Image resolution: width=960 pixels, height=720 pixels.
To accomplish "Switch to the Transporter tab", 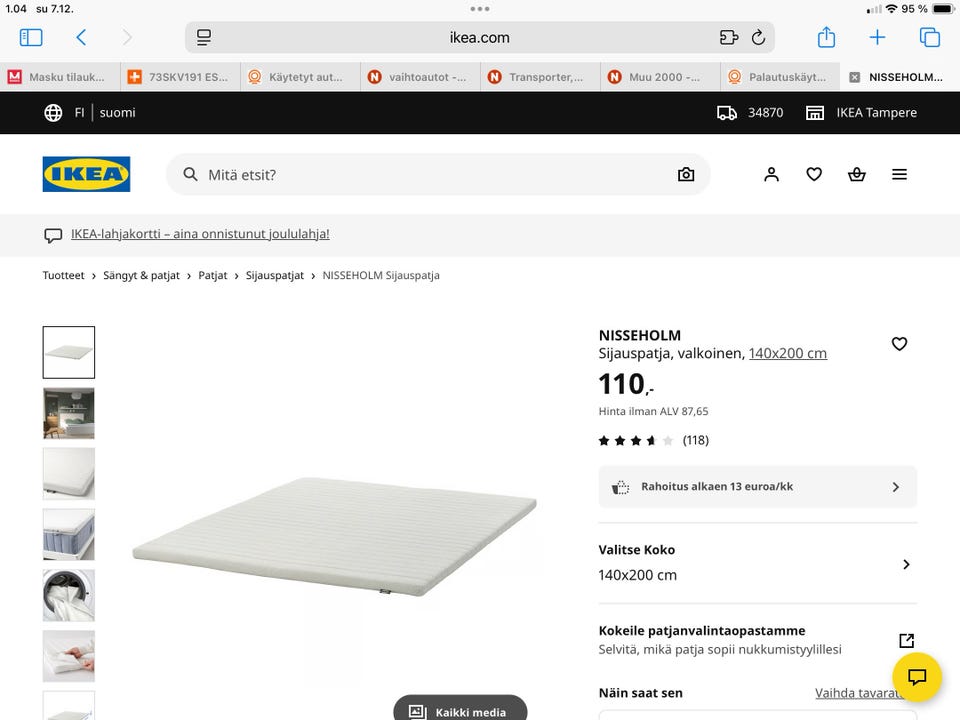I will click(x=540, y=77).
